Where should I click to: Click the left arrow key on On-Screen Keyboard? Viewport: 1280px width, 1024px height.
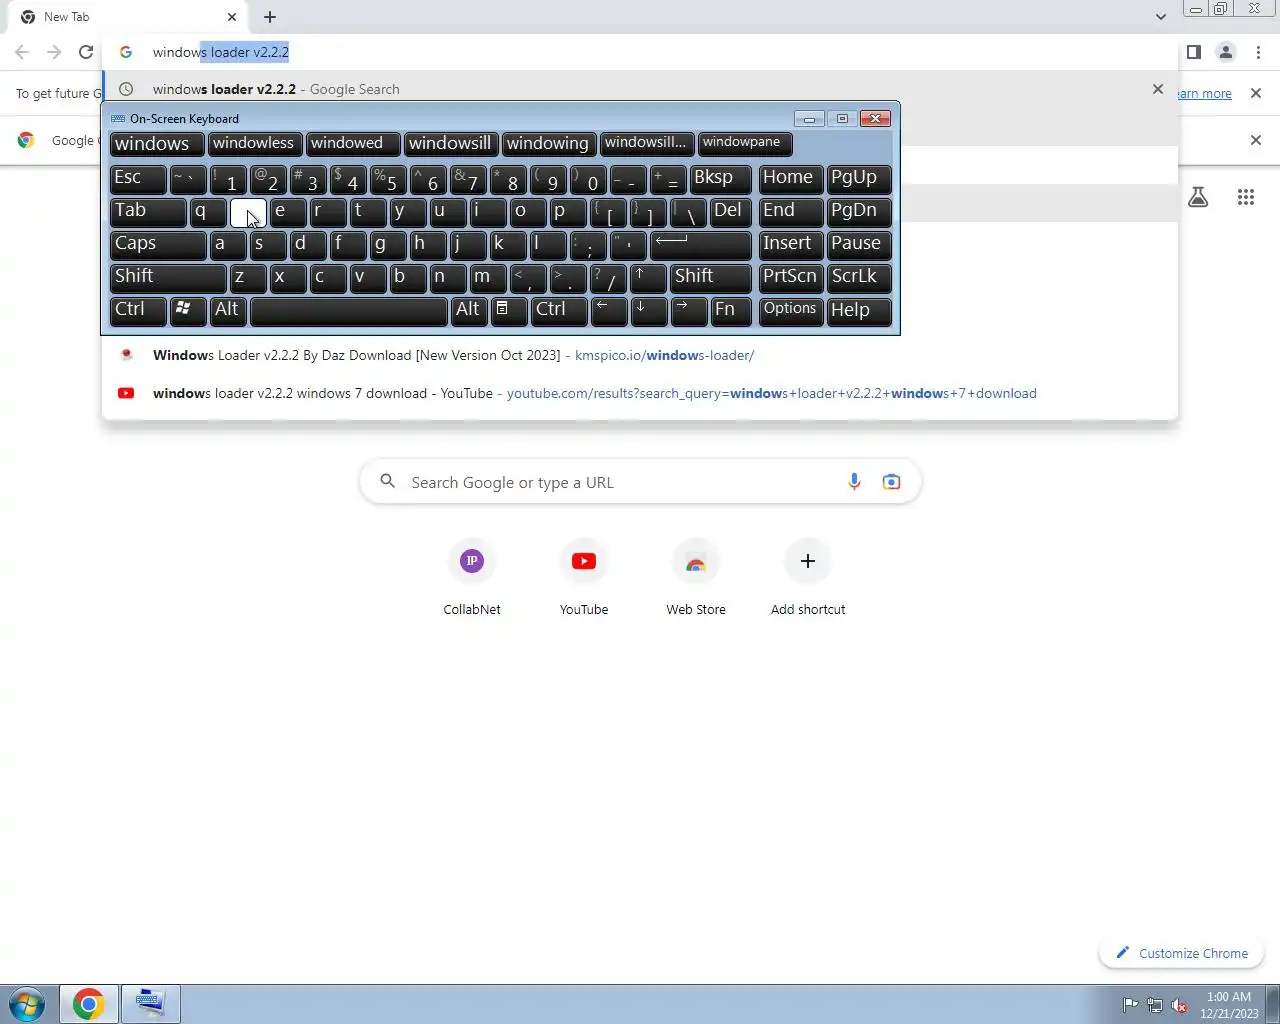pyautogui.click(x=608, y=311)
